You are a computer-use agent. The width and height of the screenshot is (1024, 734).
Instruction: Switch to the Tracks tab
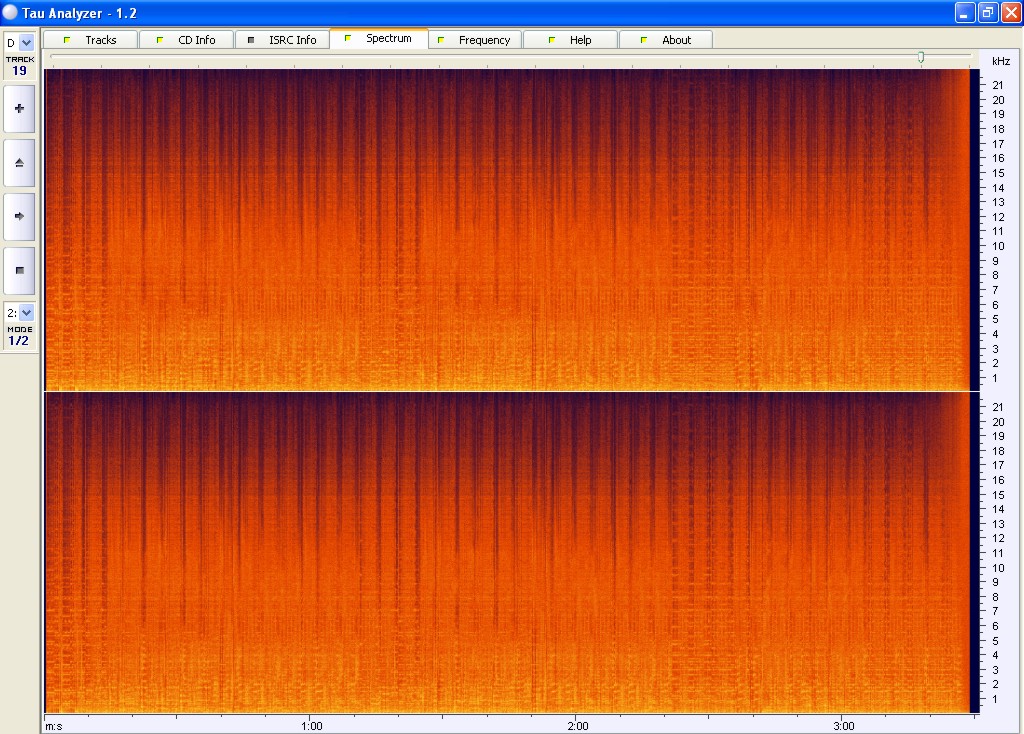click(100, 40)
